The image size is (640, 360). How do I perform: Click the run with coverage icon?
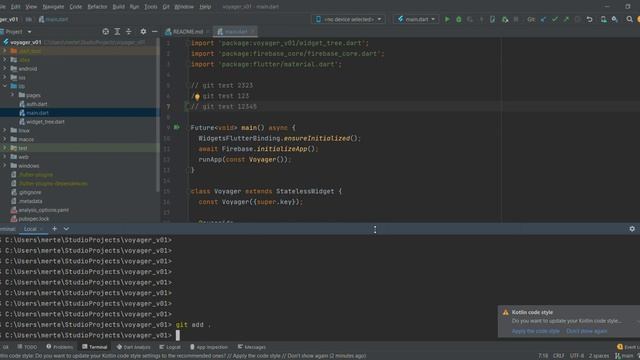[x=470, y=19]
